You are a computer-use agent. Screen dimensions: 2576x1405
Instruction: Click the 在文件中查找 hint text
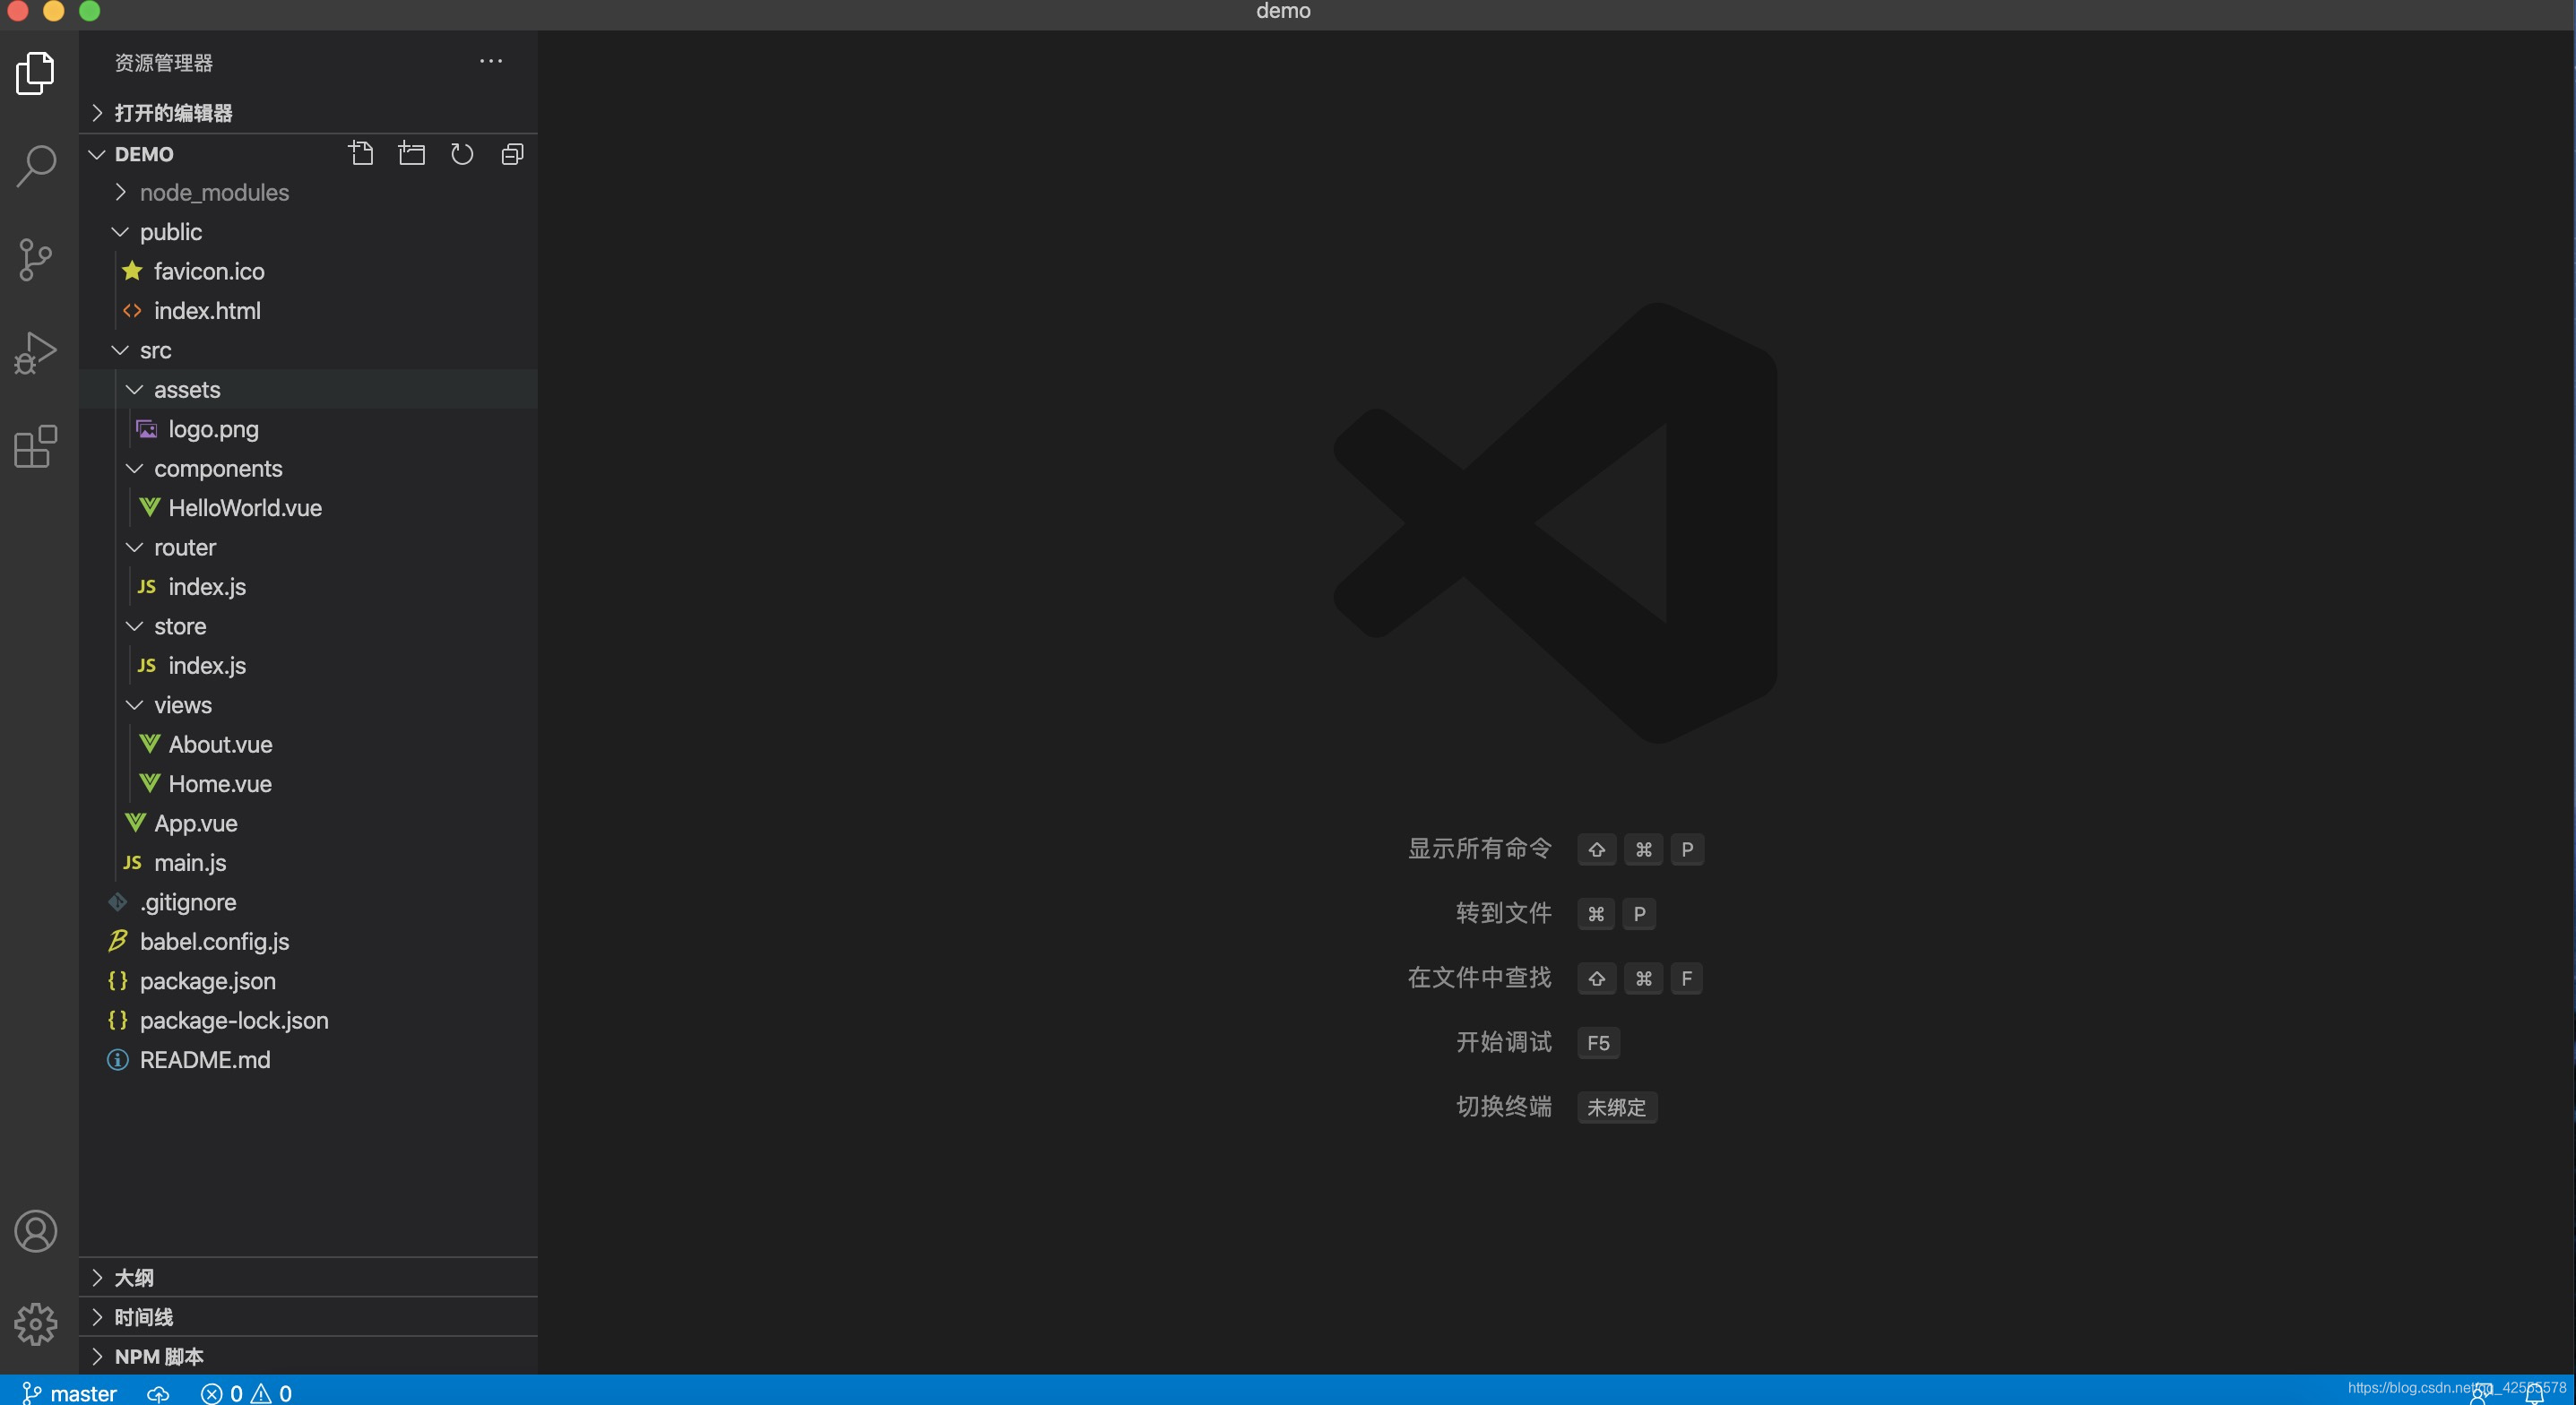tap(1480, 978)
